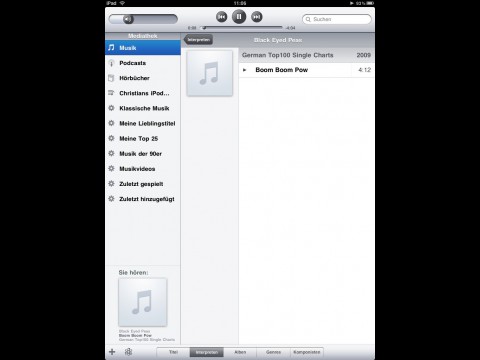Click the gear icon beside Zuletzt gespielt
The image size is (480, 360).
(111, 183)
